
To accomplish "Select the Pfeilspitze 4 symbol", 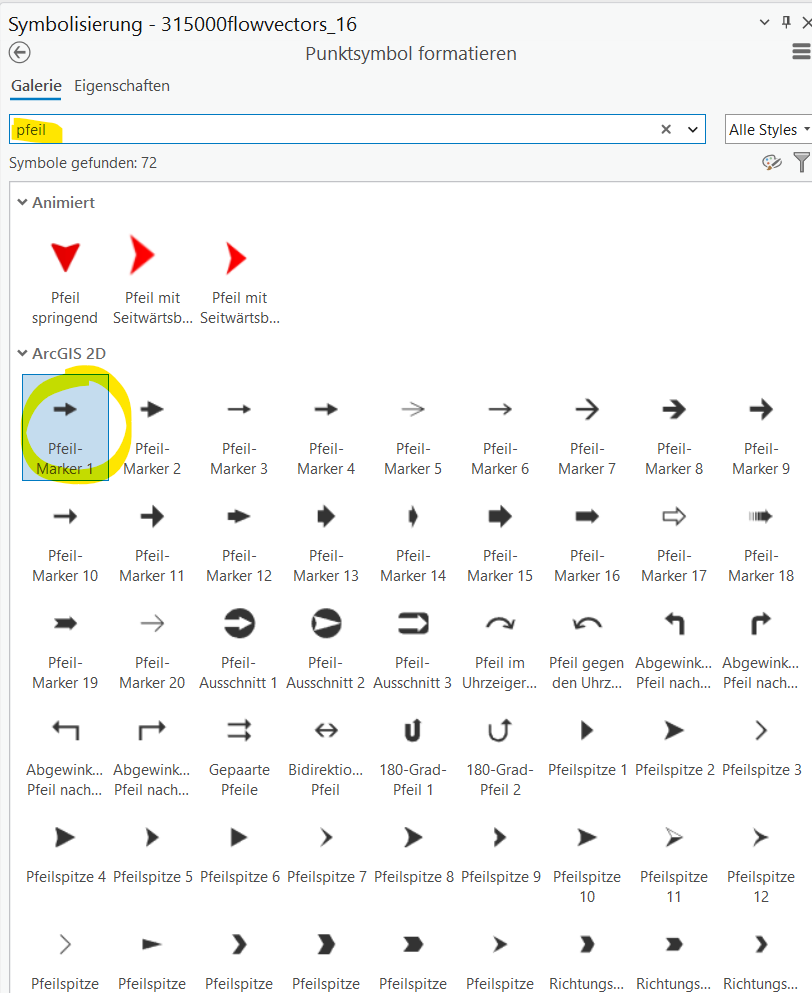I will (65, 856).
